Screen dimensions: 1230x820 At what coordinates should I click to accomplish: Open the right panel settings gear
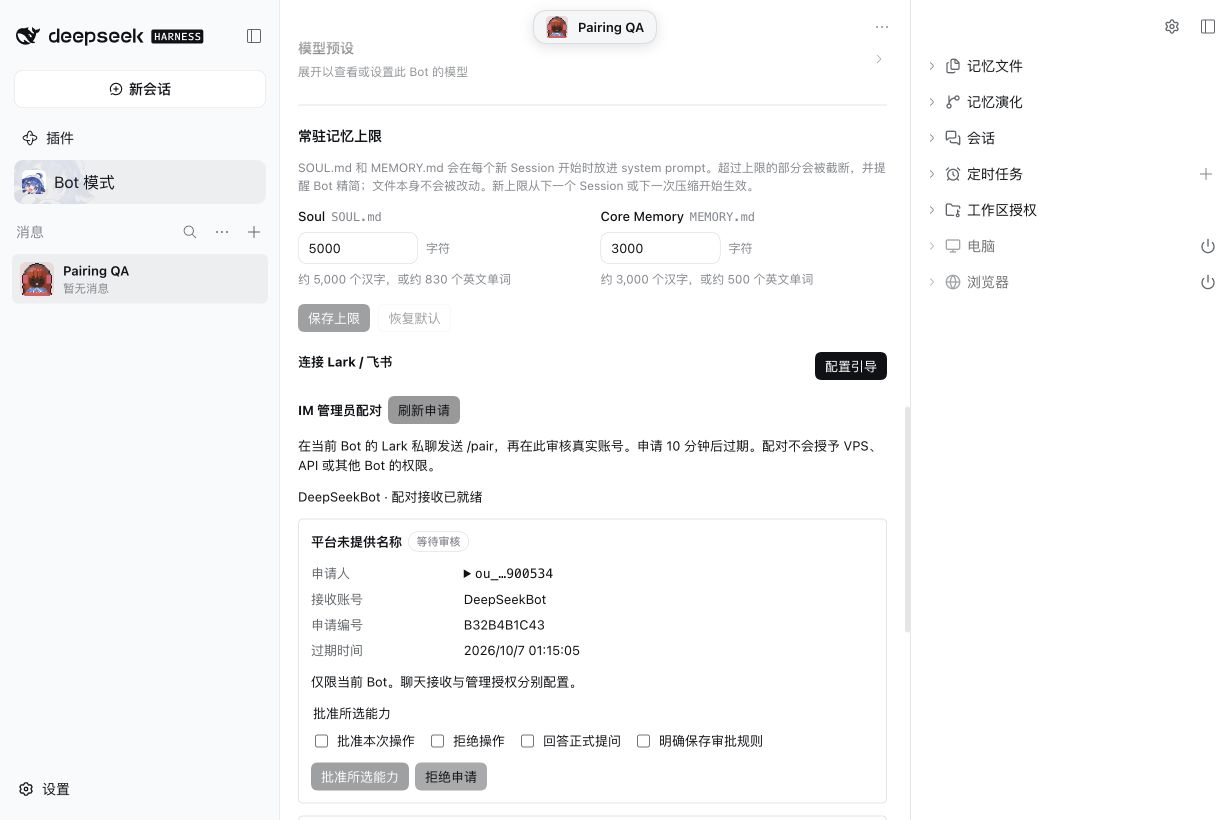pyautogui.click(x=1172, y=27)
